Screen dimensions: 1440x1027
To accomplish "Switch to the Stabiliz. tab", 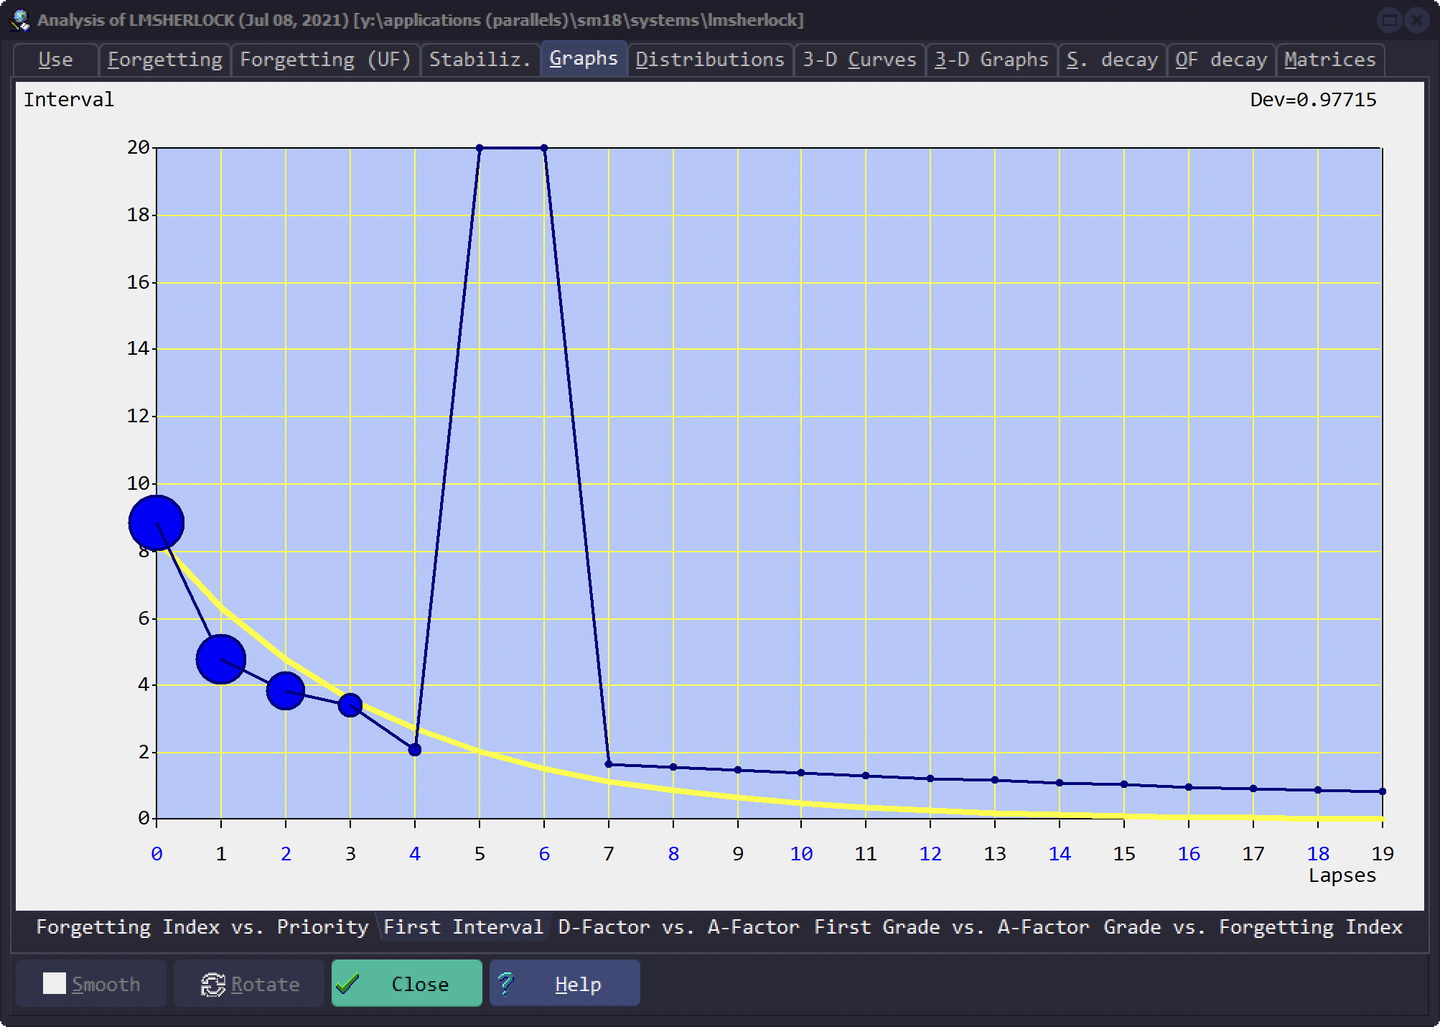I will click(x=480, y=60).
